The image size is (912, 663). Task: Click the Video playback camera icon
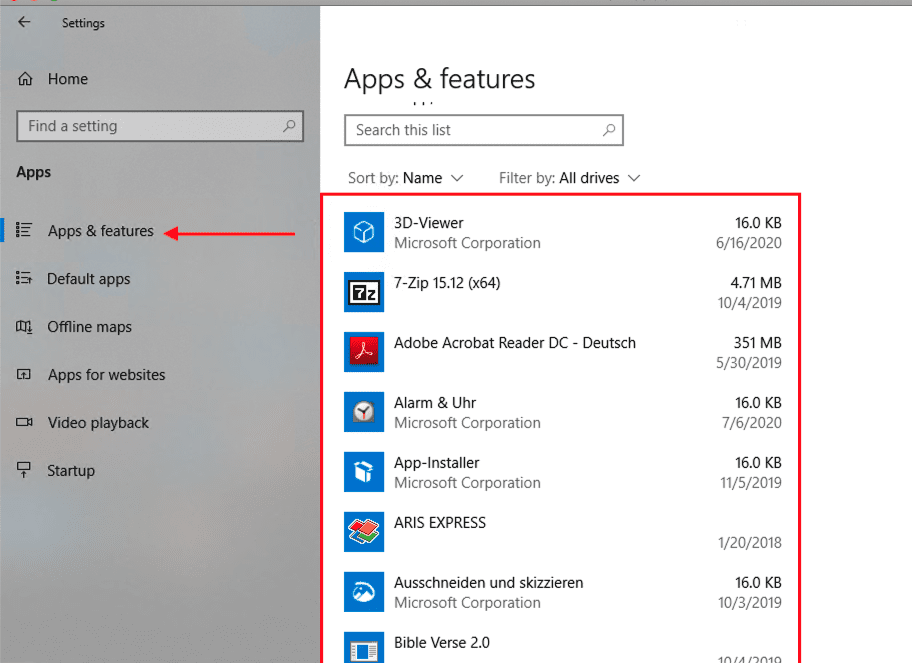pos(24,422)
